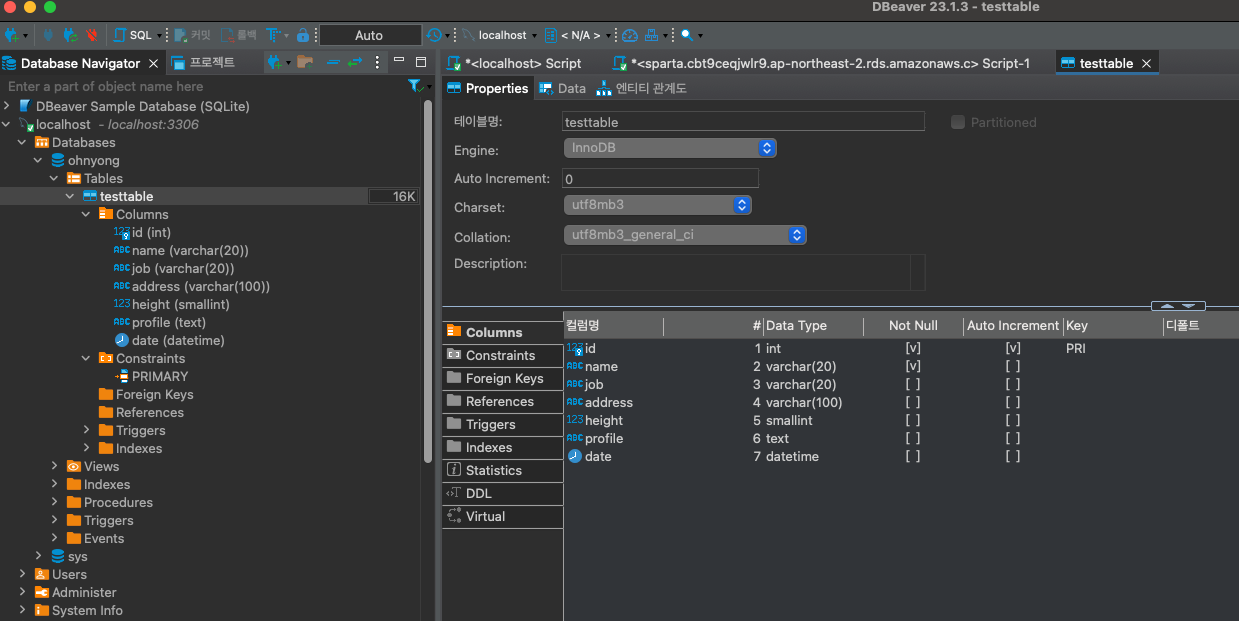
Task: Open the Triggers section in side list
Action: point(502,424)
